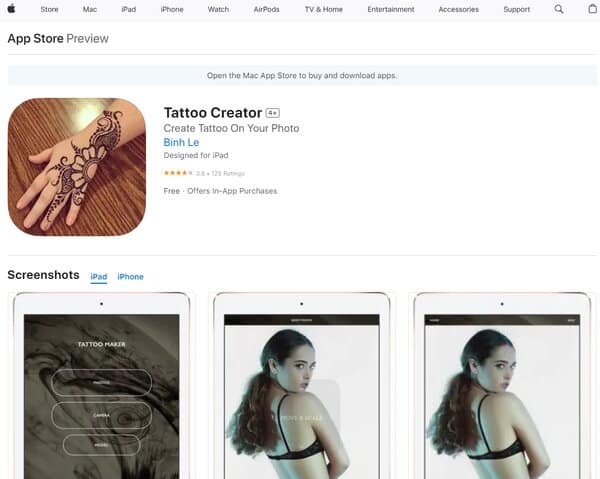Click the Apple logo icon

(11, 9)
